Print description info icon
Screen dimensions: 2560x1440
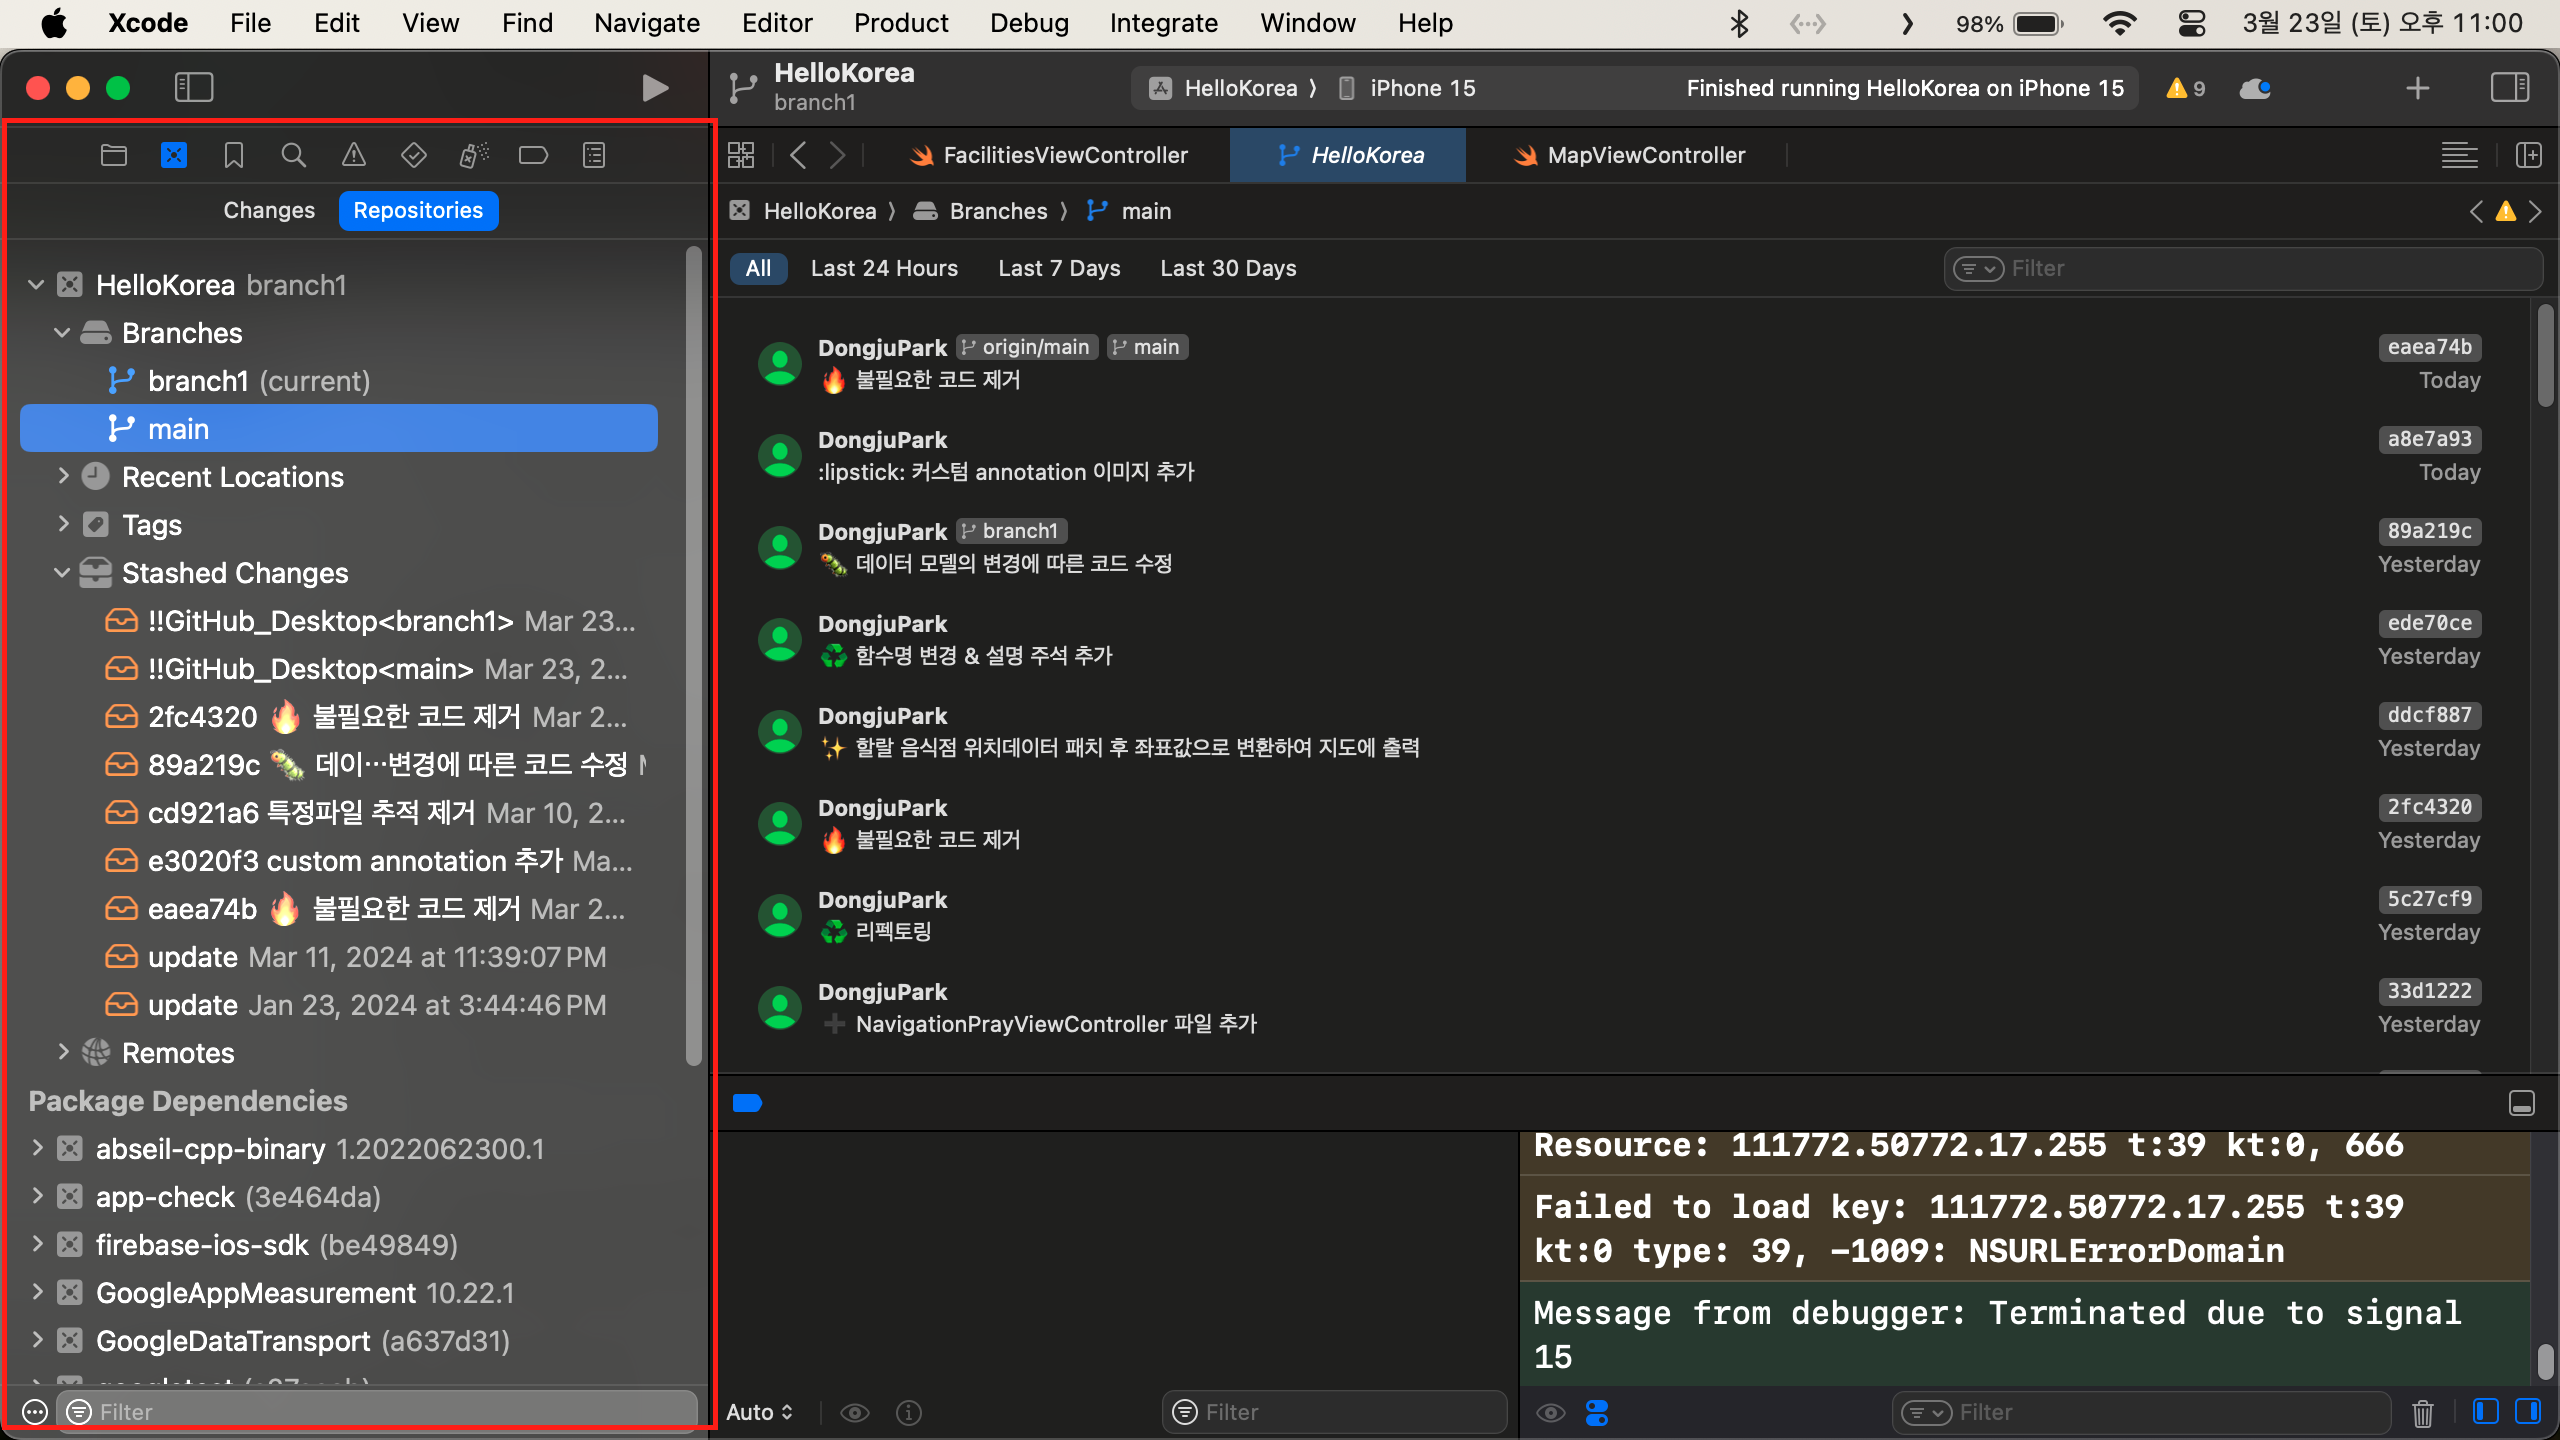point(909,1413)
